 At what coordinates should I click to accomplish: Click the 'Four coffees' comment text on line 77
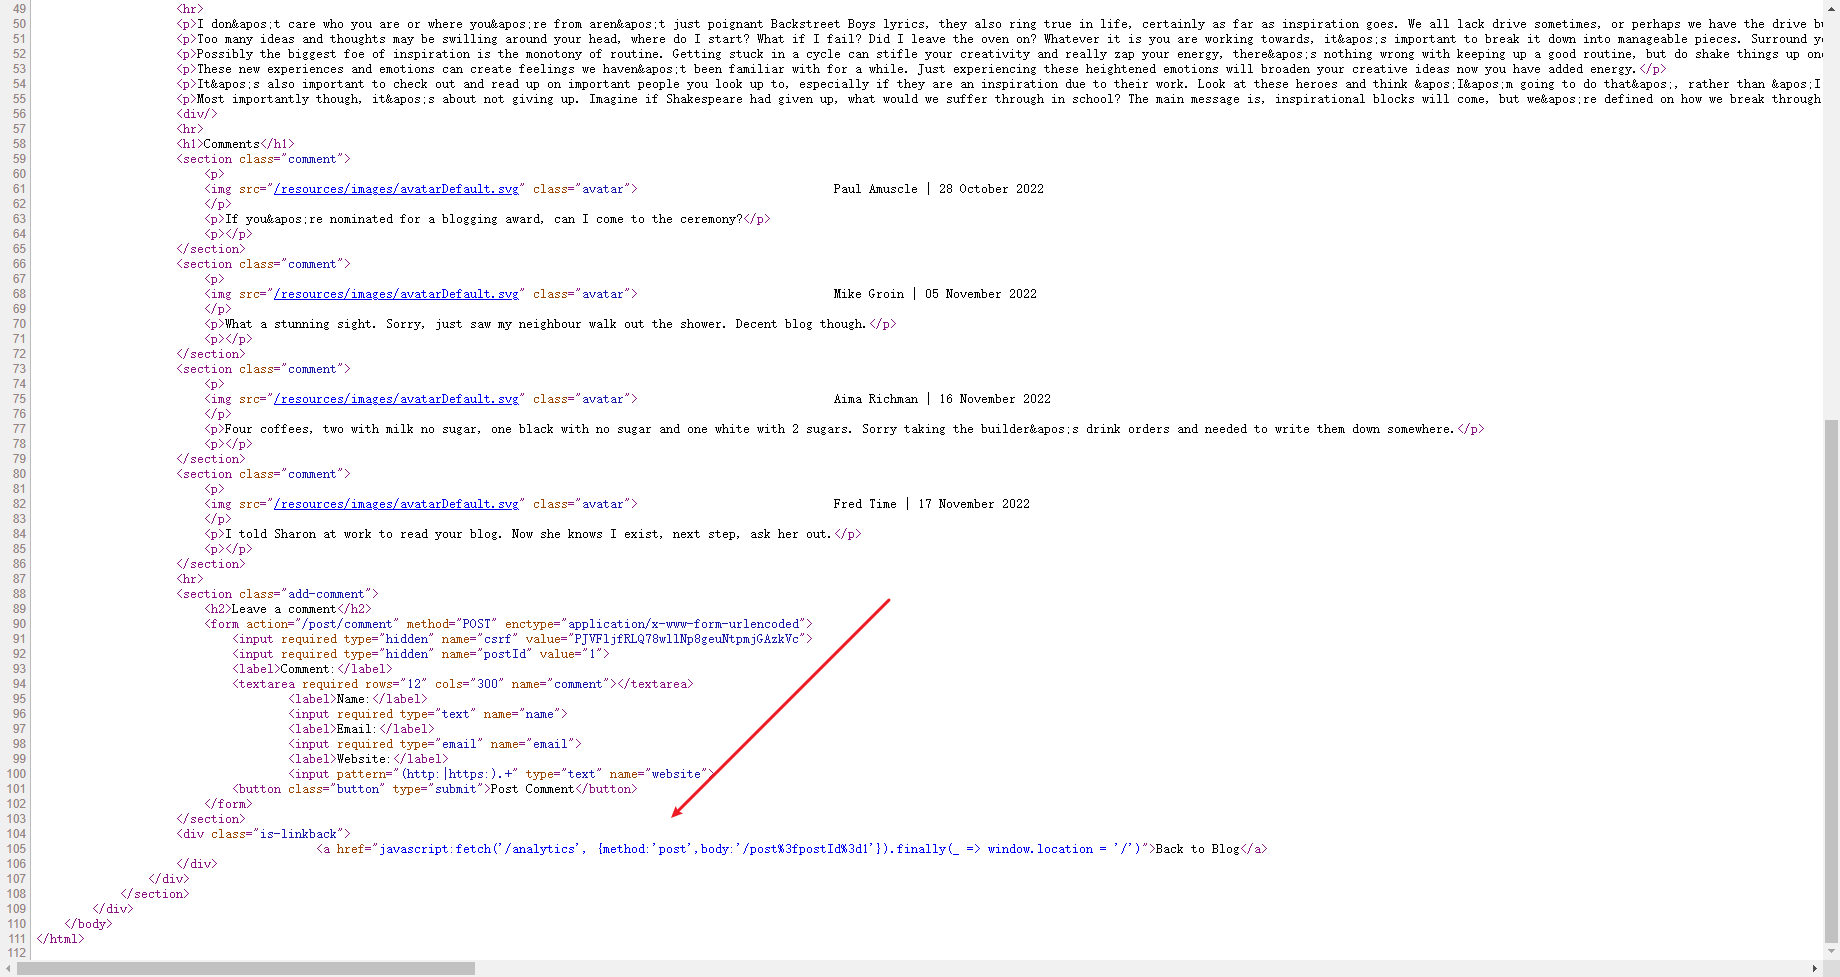pos(840,429)
